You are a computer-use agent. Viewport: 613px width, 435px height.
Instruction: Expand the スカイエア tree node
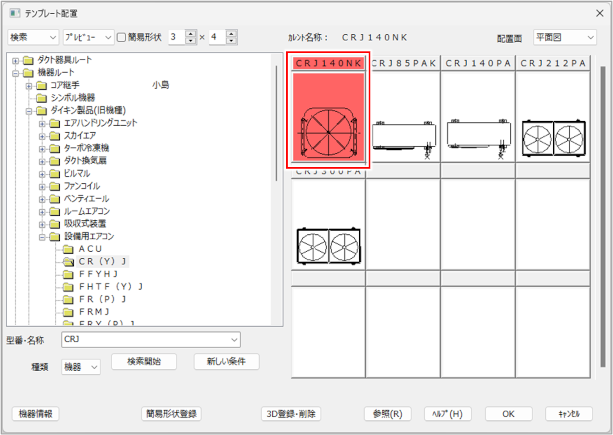[x=42, y=135]
